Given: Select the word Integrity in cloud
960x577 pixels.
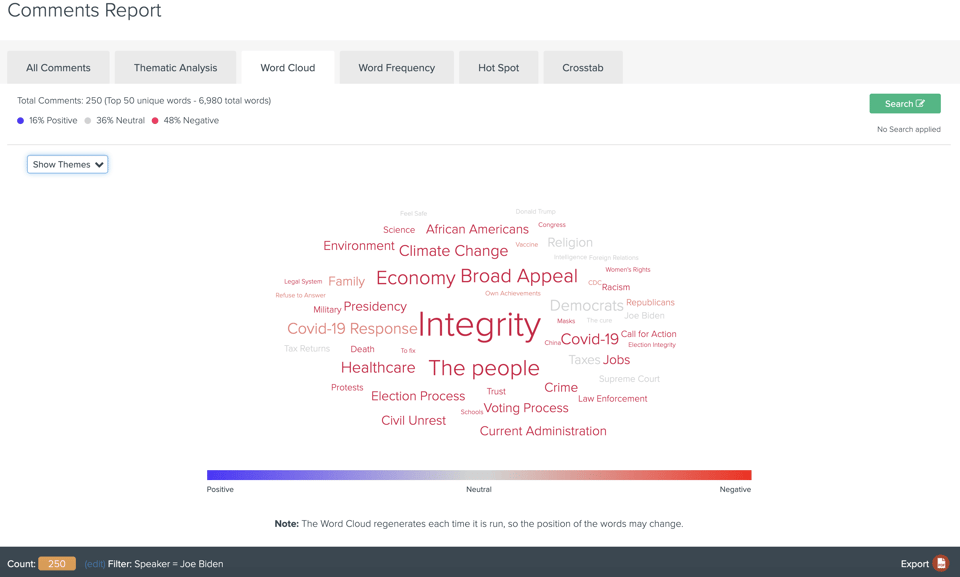Looking at the screenshot, I should coord(479,325).
